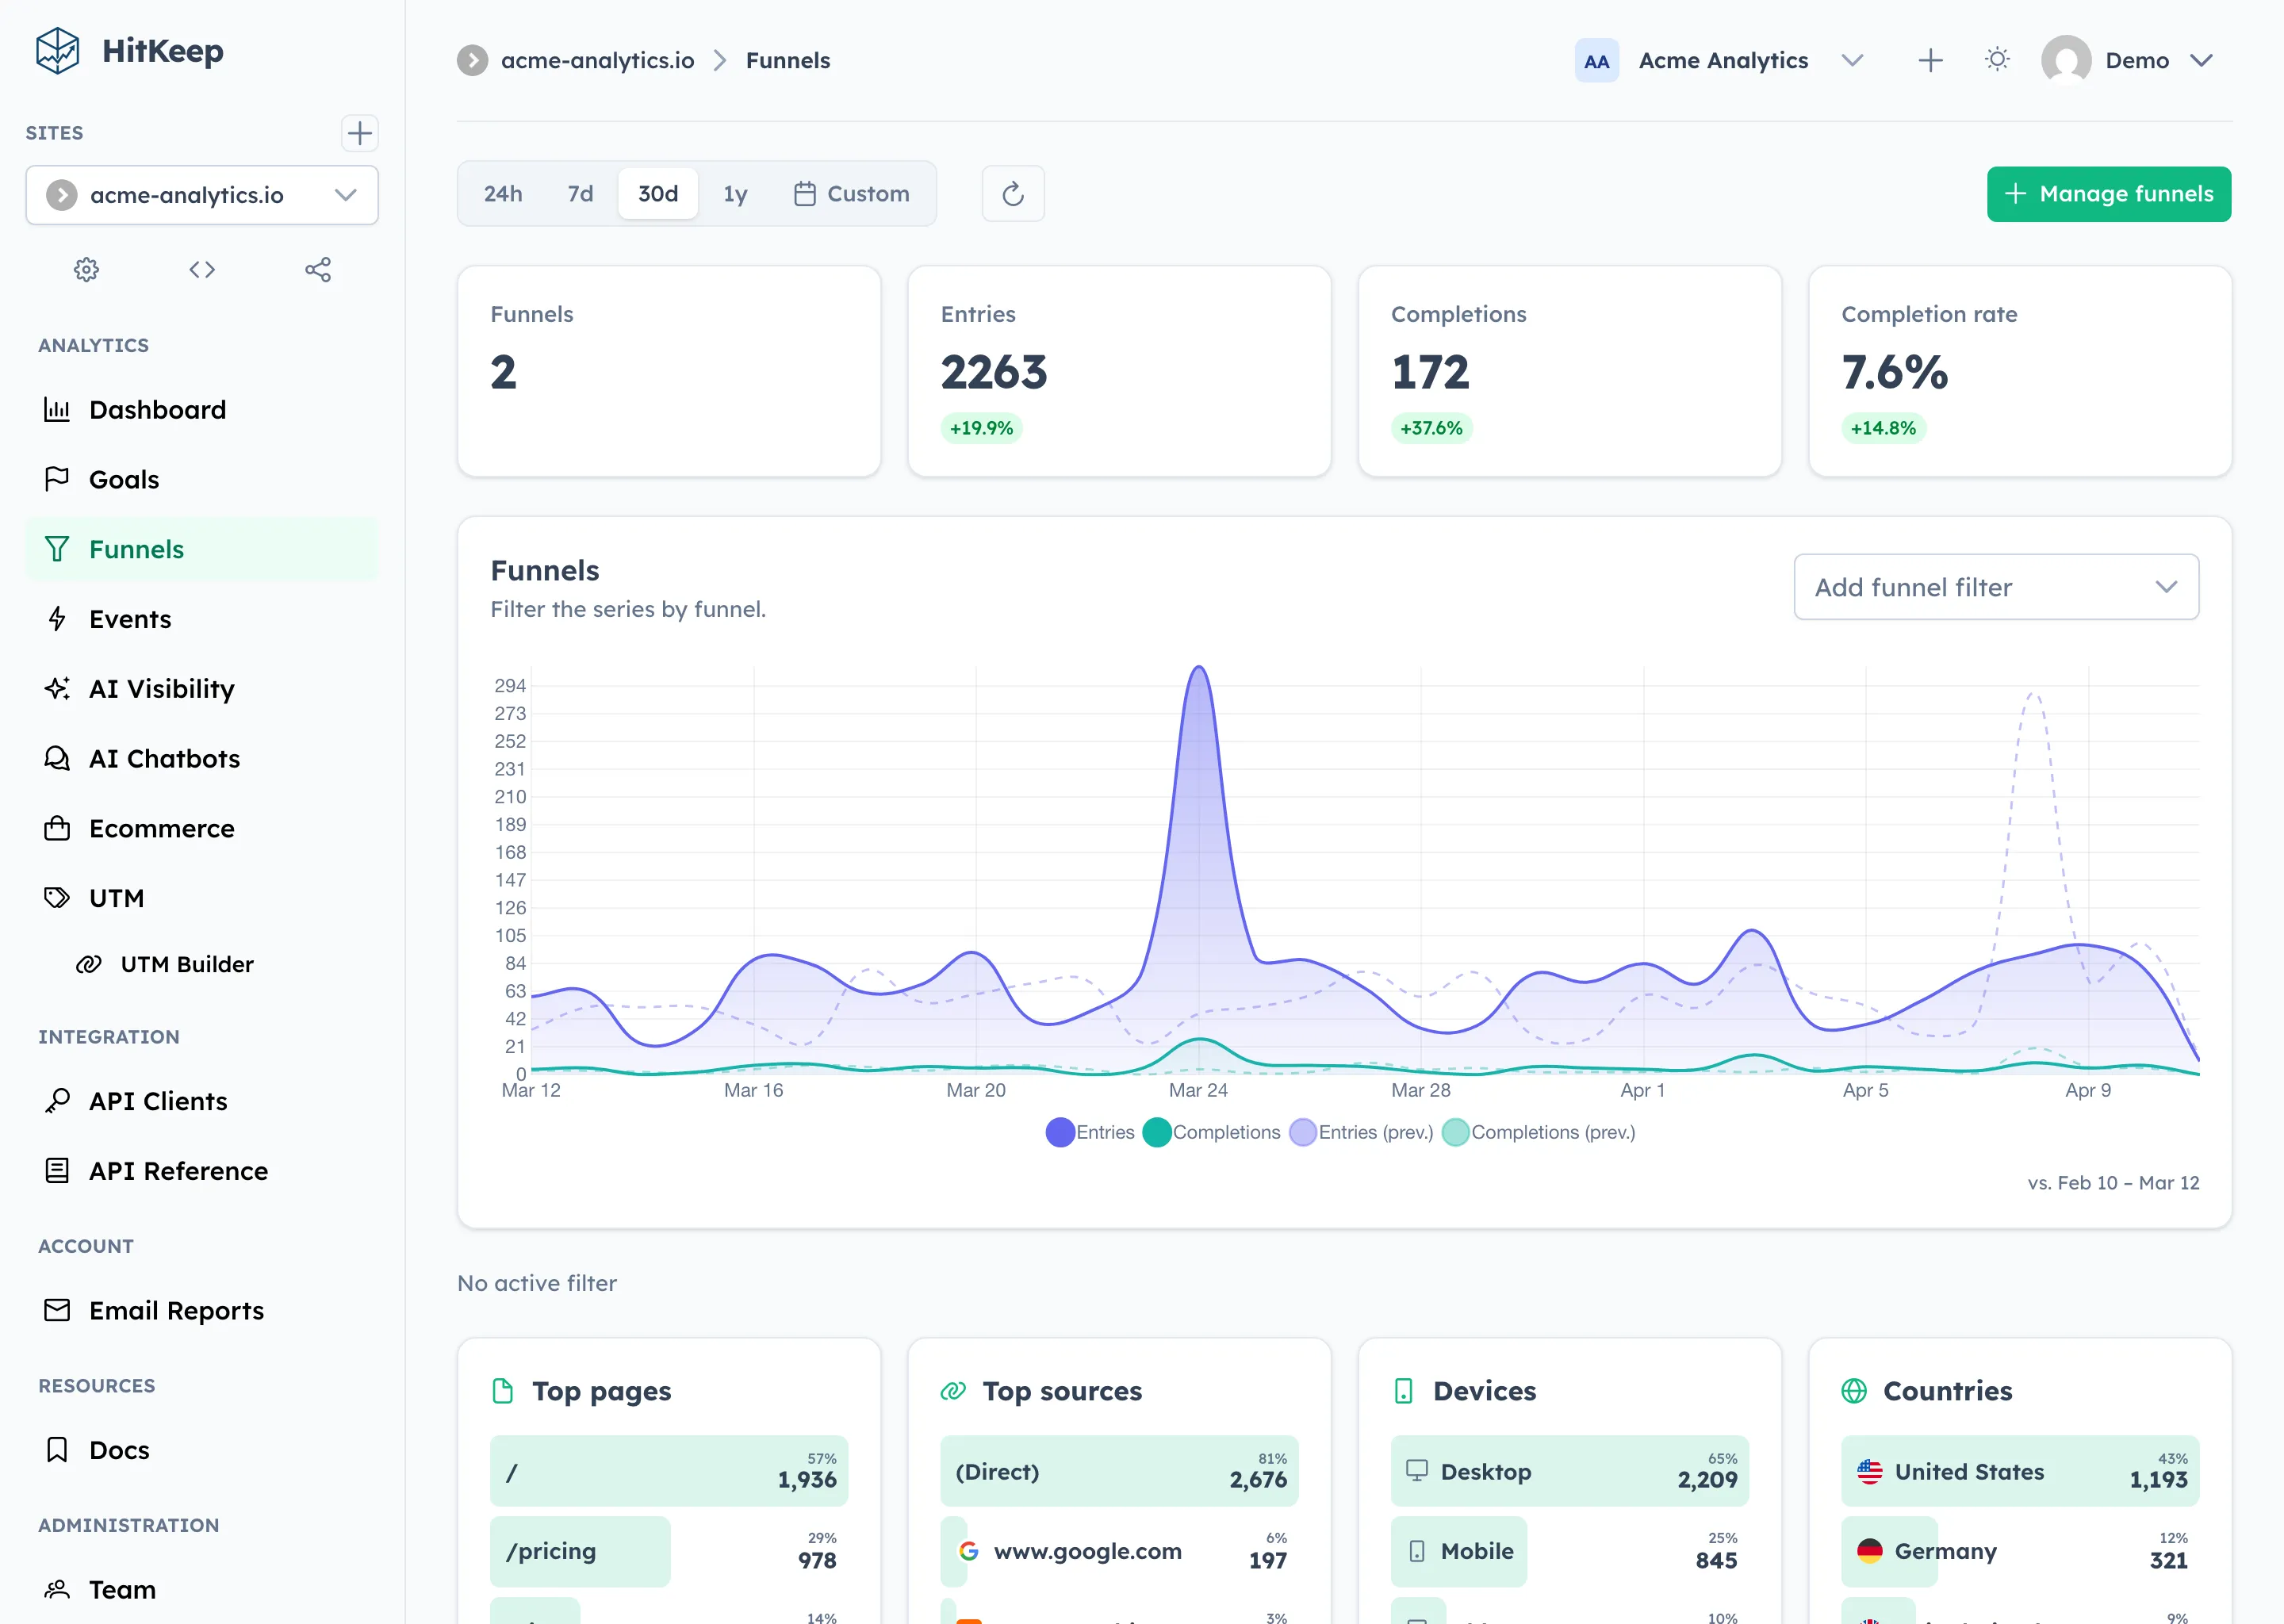This screenshot has width=2284, height=1624.
Task: Select AI Visibility in the sidebar
Action: [161, 688]
